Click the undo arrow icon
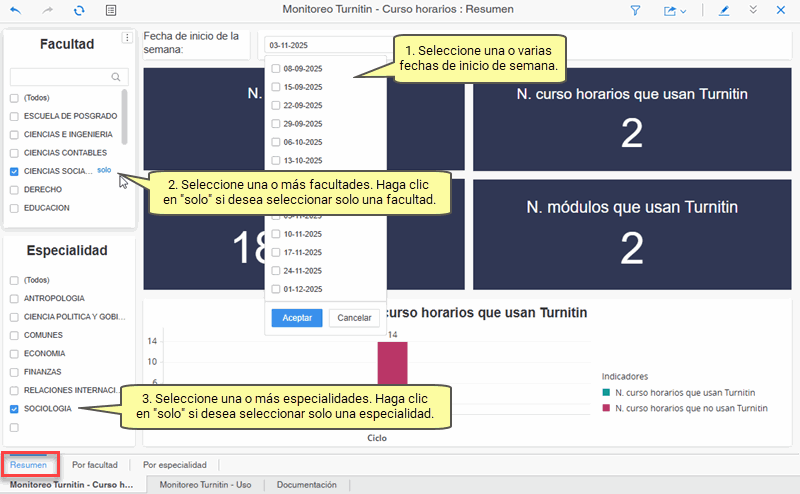800x494 pixels. click(15, 10)
